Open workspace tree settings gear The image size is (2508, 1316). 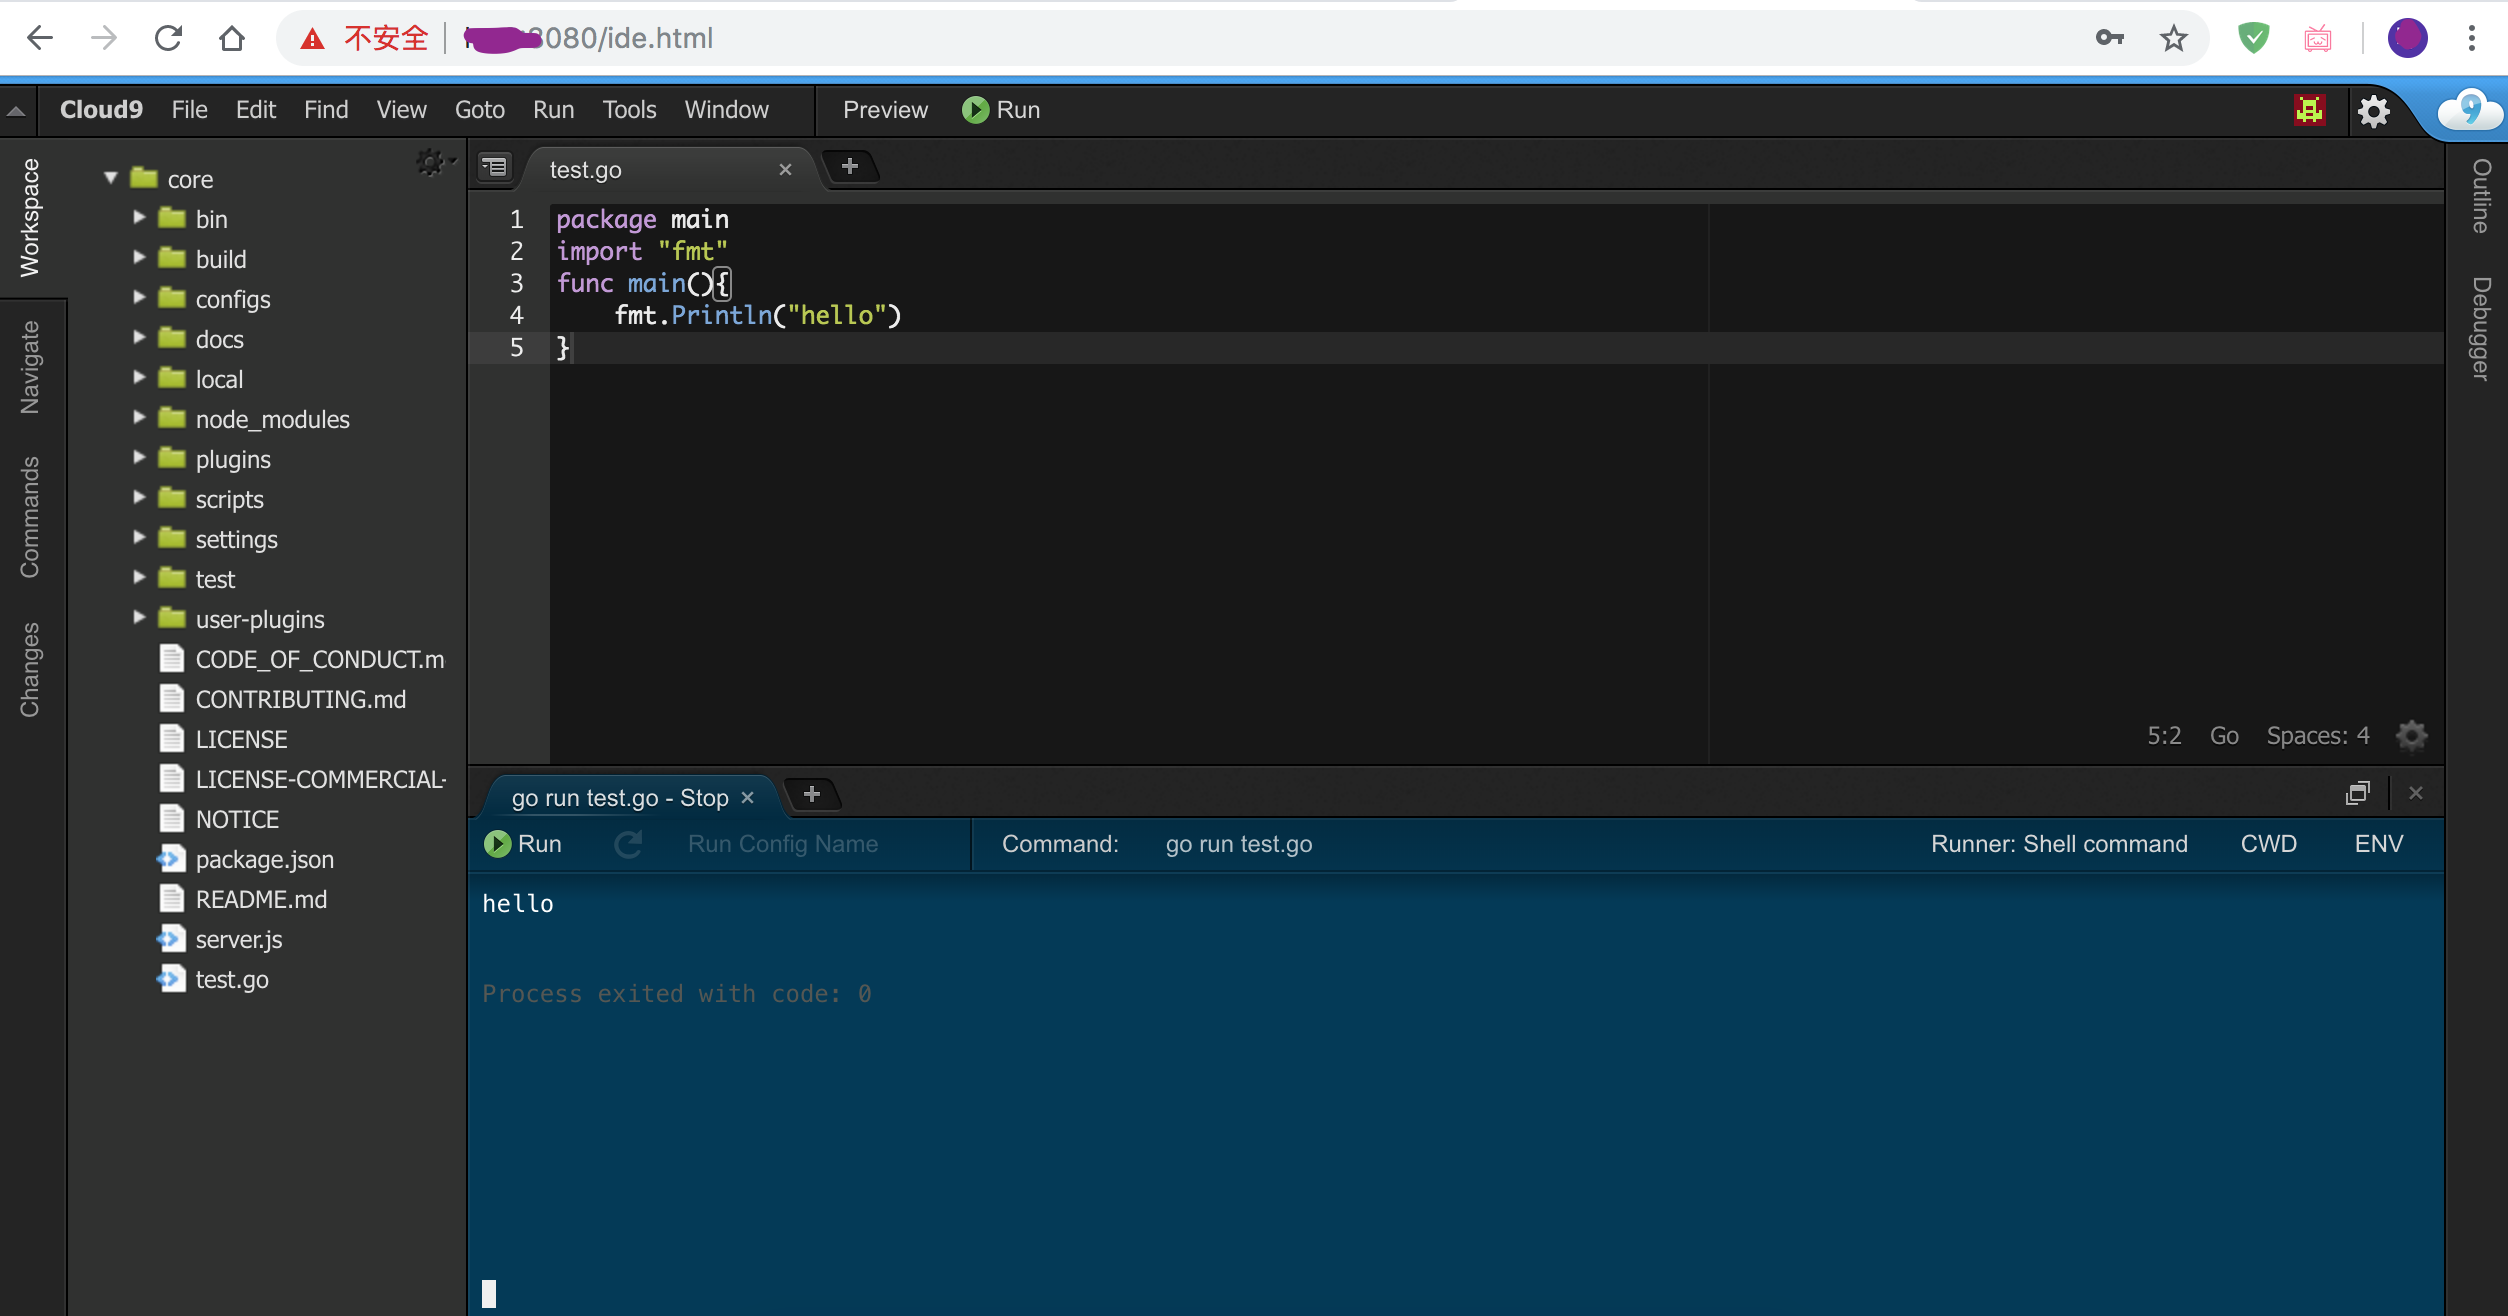click(431, 163)
